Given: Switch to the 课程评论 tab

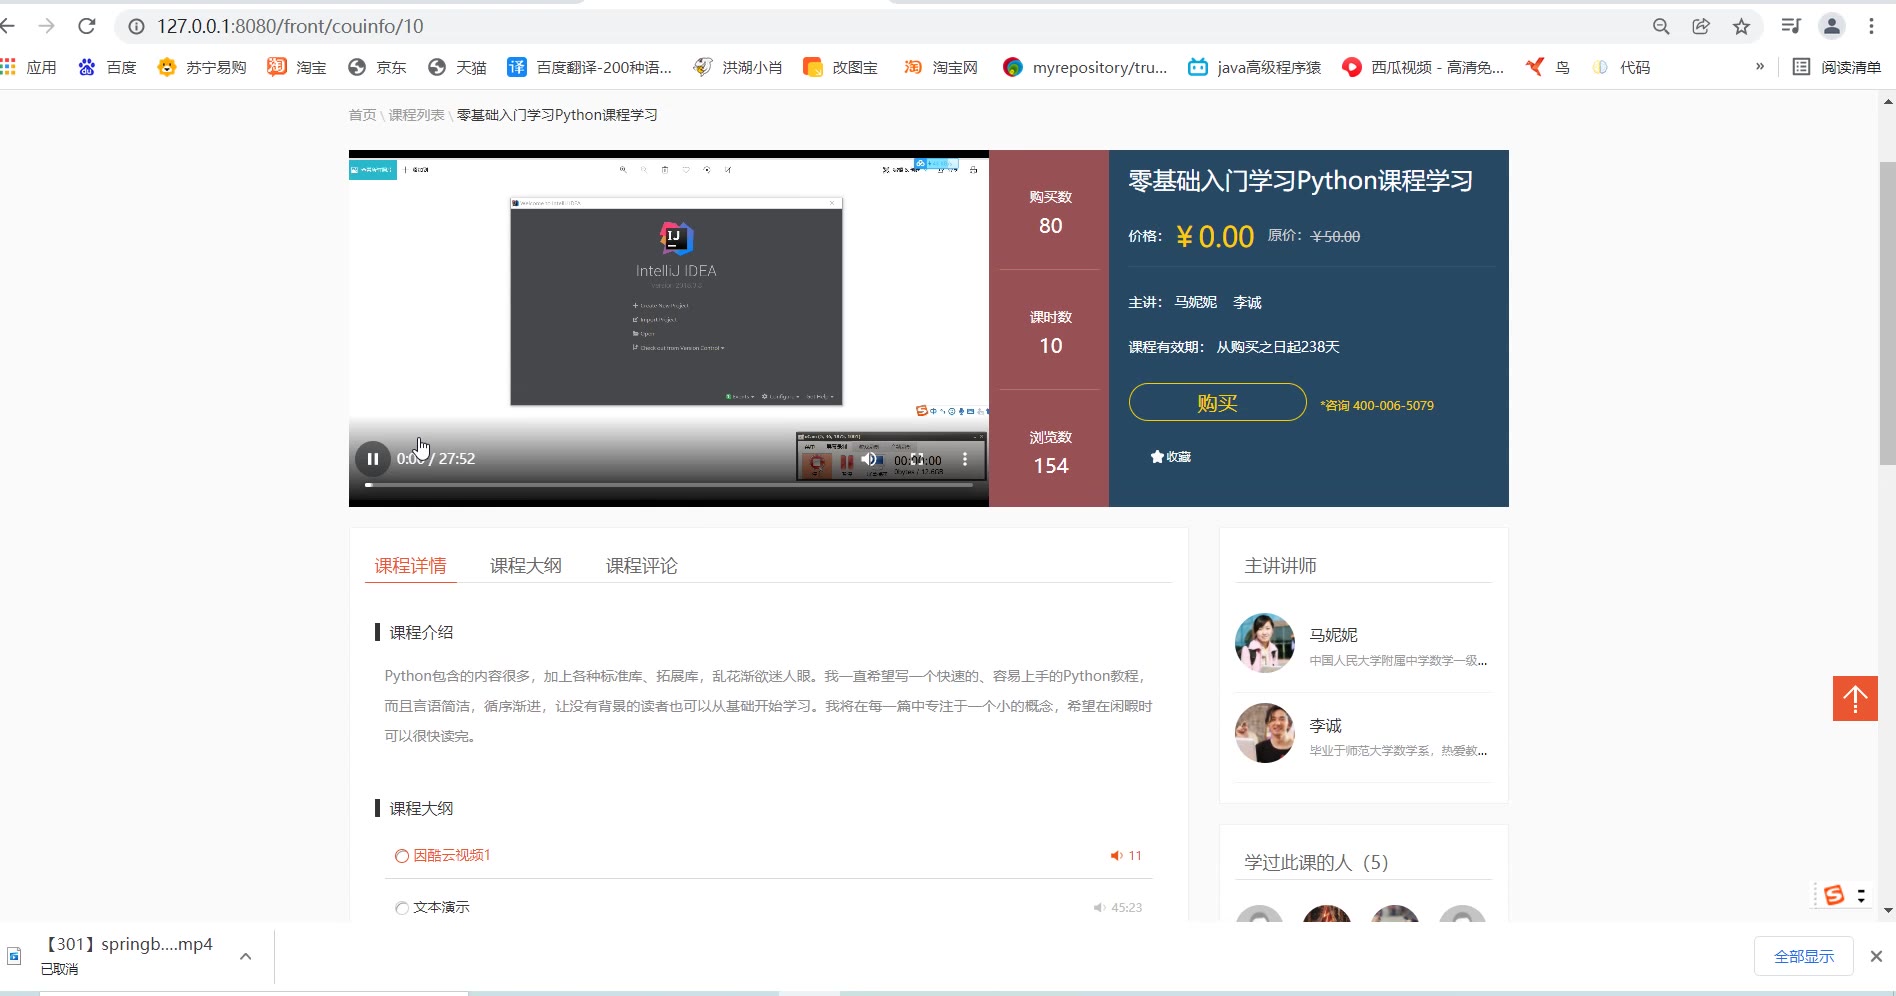Looking at the screenshot, I should 642,566.
